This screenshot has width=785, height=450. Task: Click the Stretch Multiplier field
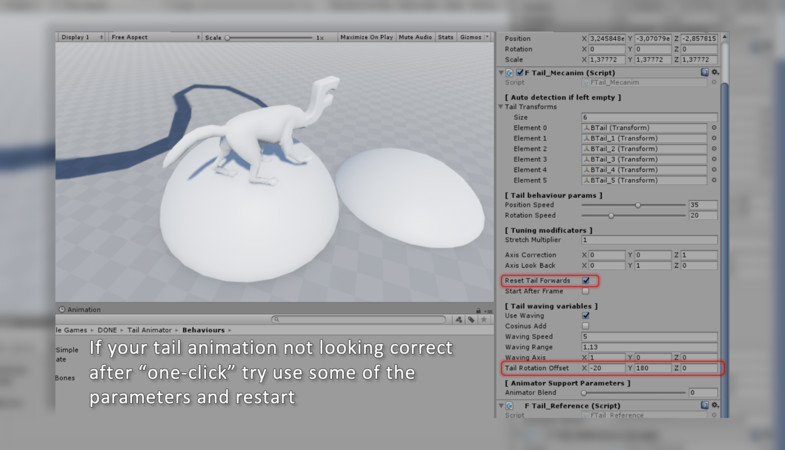(x=649, y=240)
